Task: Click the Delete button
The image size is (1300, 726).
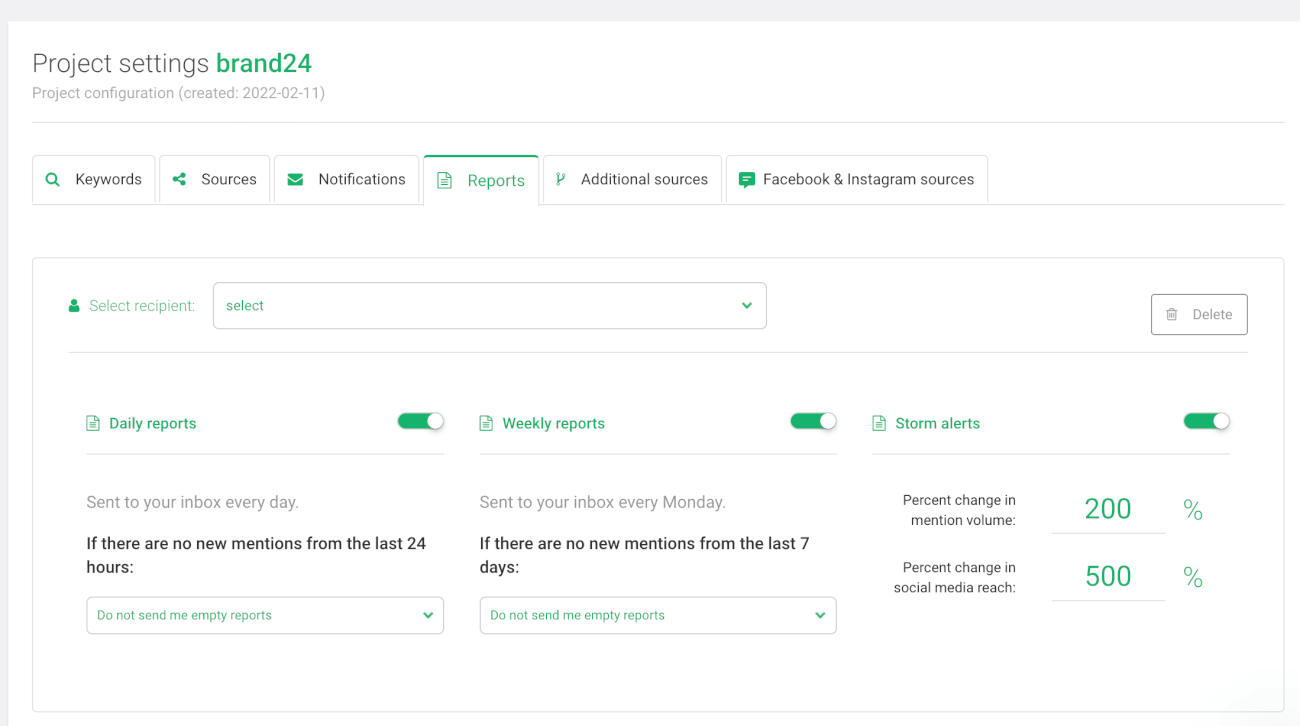Action: (1199, 314)
